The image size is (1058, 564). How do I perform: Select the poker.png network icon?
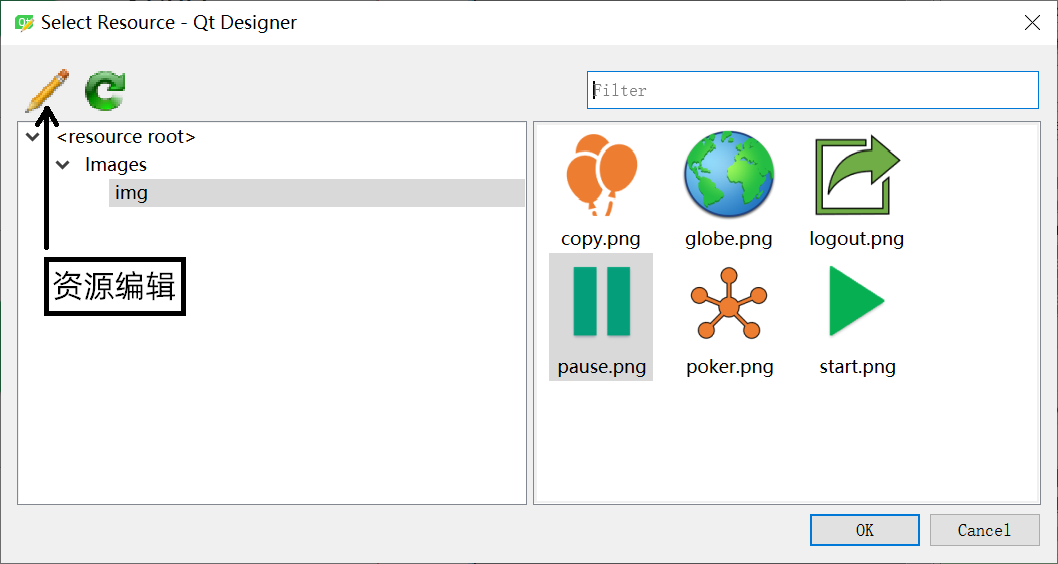[x=729, y=302]
